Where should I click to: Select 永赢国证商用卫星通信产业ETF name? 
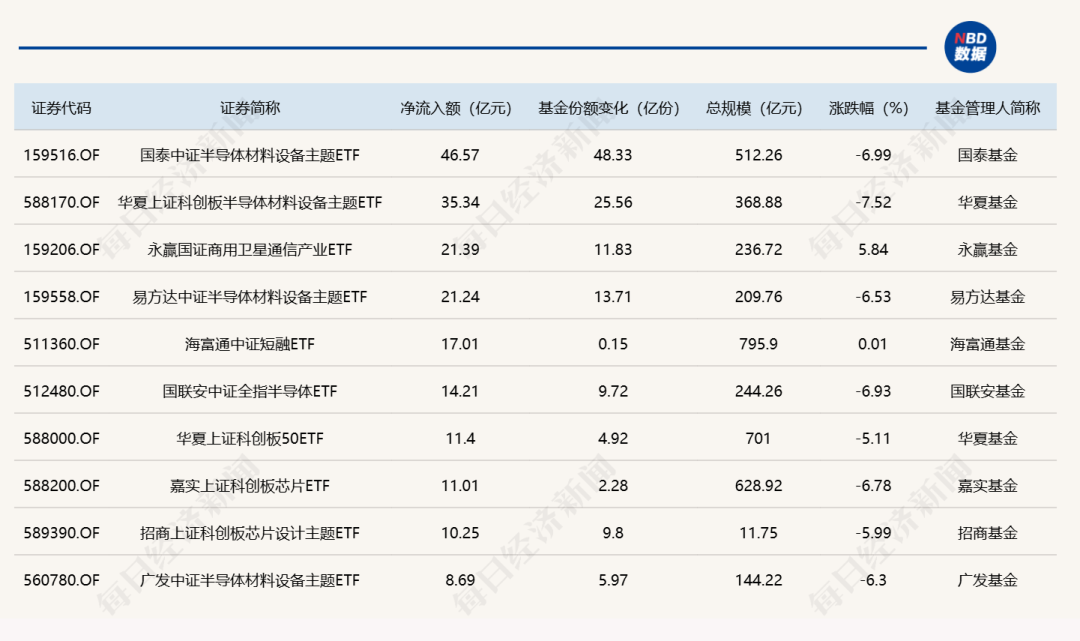[x=250, y=249]
